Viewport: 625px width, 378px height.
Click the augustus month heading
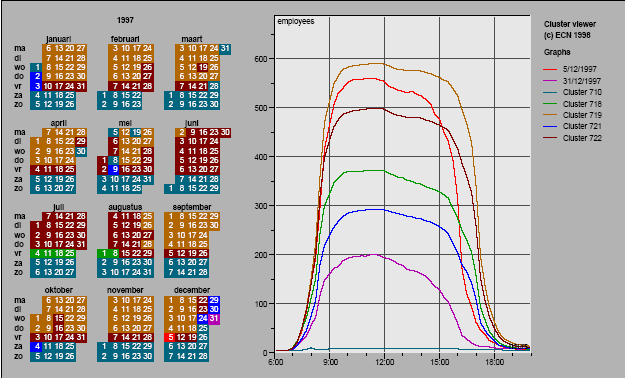125,207
